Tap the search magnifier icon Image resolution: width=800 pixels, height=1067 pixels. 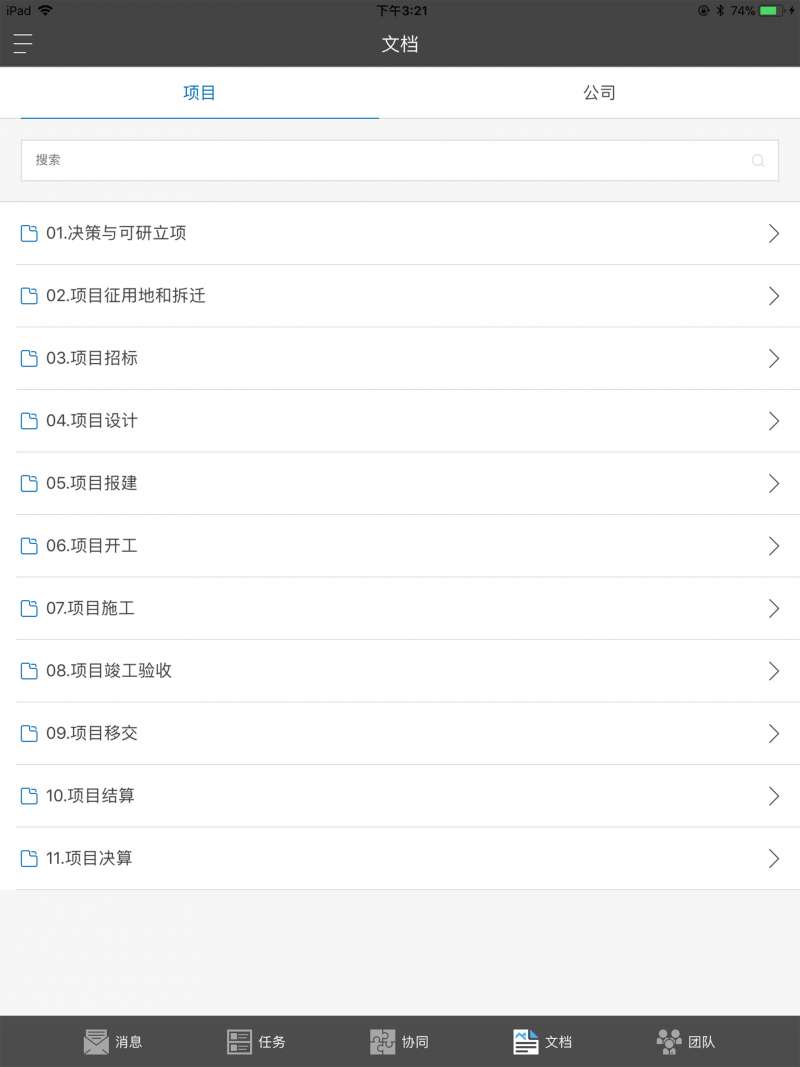pos(757,161)
